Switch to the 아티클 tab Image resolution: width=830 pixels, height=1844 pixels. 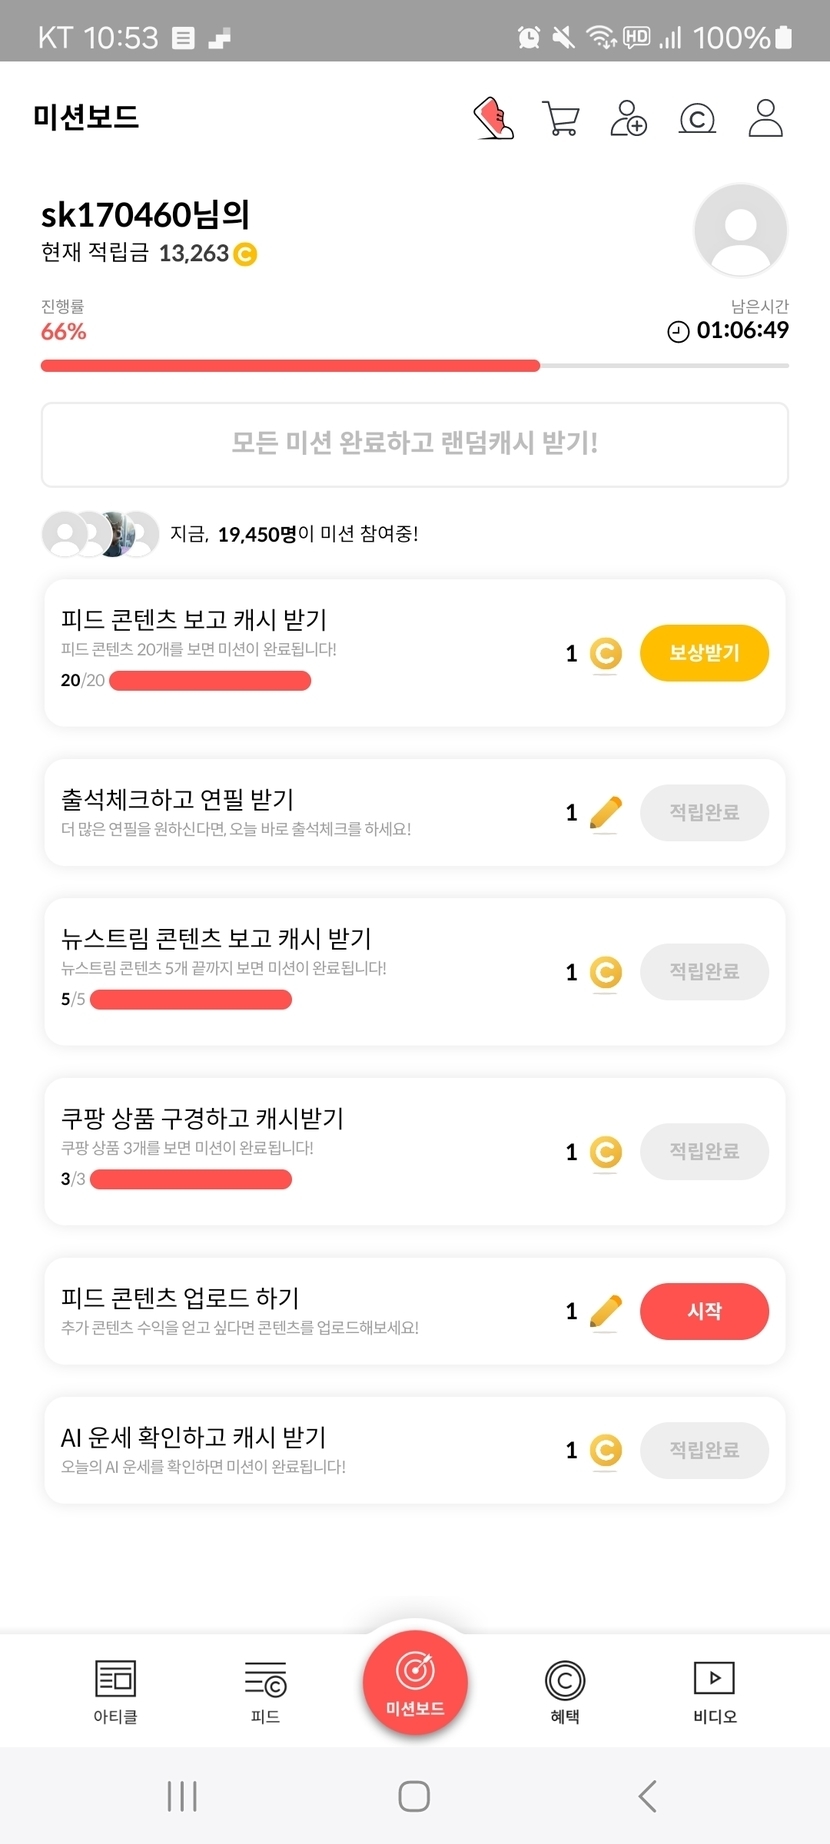[x=115, y=1691]
